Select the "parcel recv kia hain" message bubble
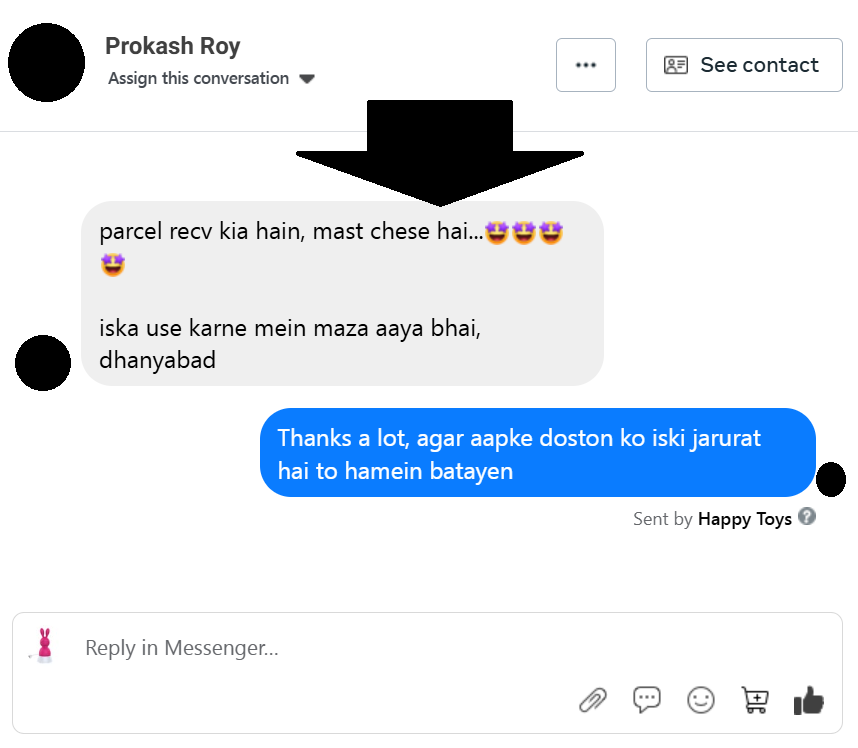Viewport: 858px width, 748px height. coord(342,294)
